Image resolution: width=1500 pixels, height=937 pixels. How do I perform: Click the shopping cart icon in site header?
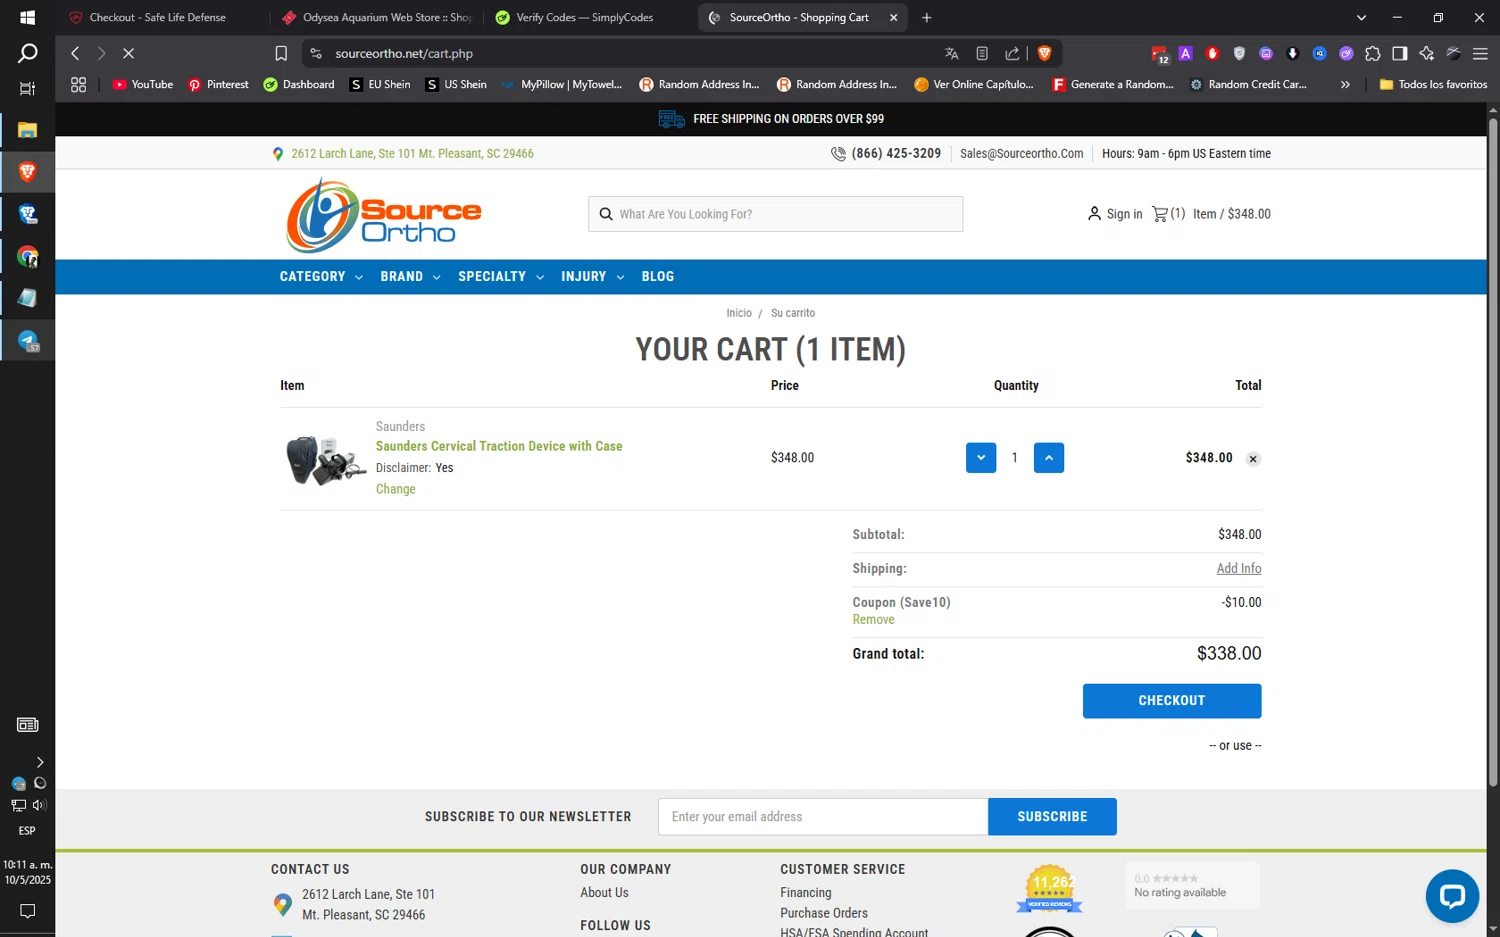click(x=1160, y=214)
